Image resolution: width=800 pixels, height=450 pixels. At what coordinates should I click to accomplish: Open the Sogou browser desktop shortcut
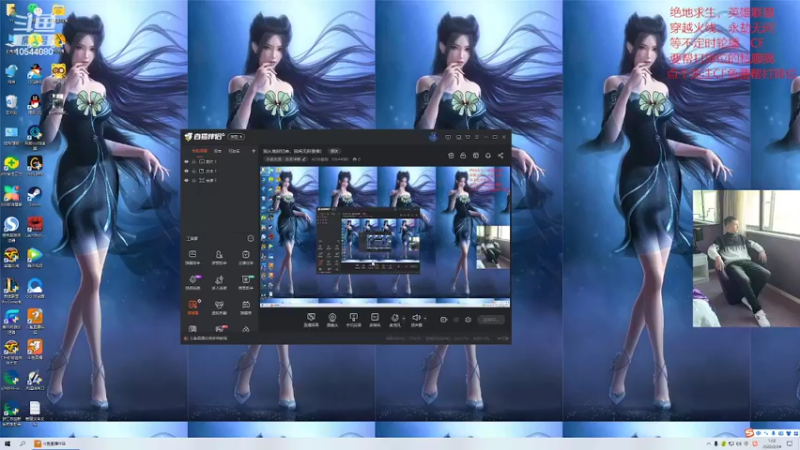[11, 228]
